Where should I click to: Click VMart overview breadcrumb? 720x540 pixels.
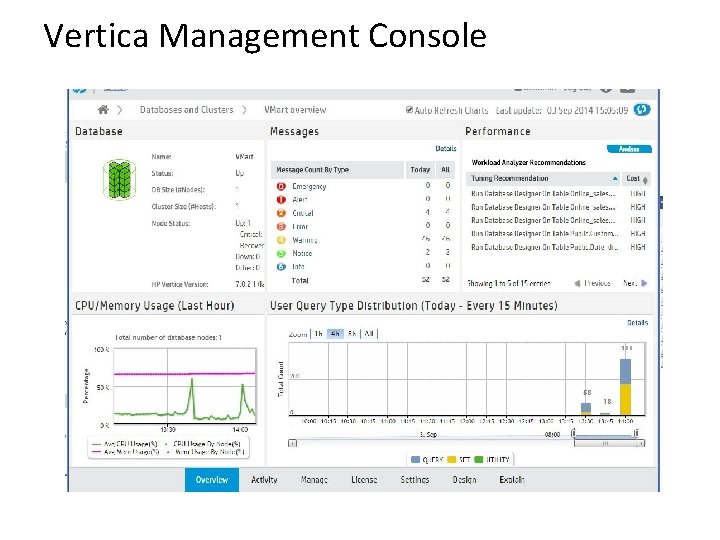pyautogui.click(x=295, y=110)
